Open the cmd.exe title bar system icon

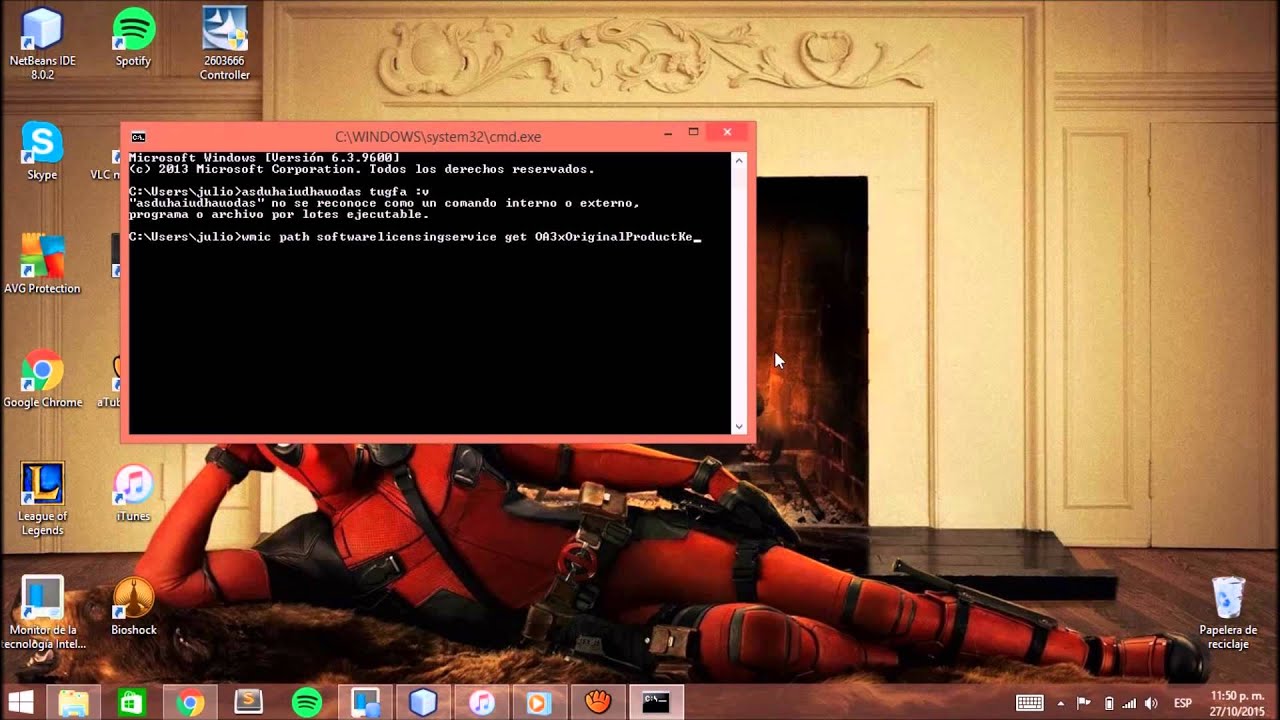139,137
